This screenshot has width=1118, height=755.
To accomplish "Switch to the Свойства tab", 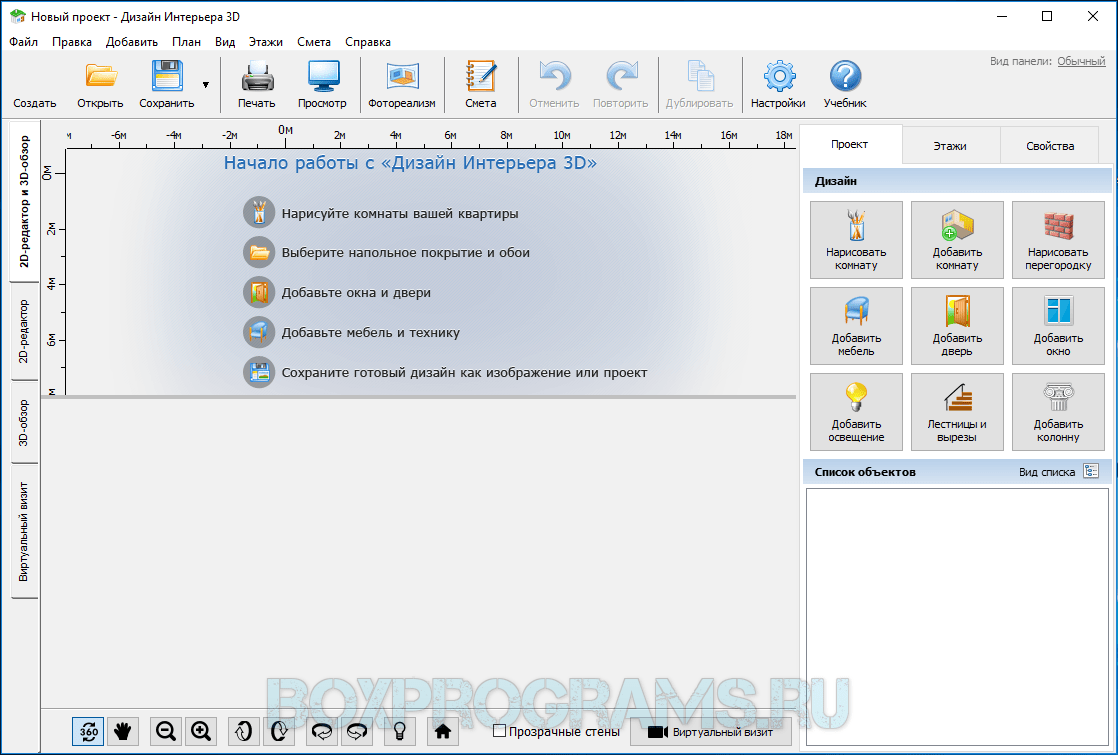I will (x=1050, y=145).
